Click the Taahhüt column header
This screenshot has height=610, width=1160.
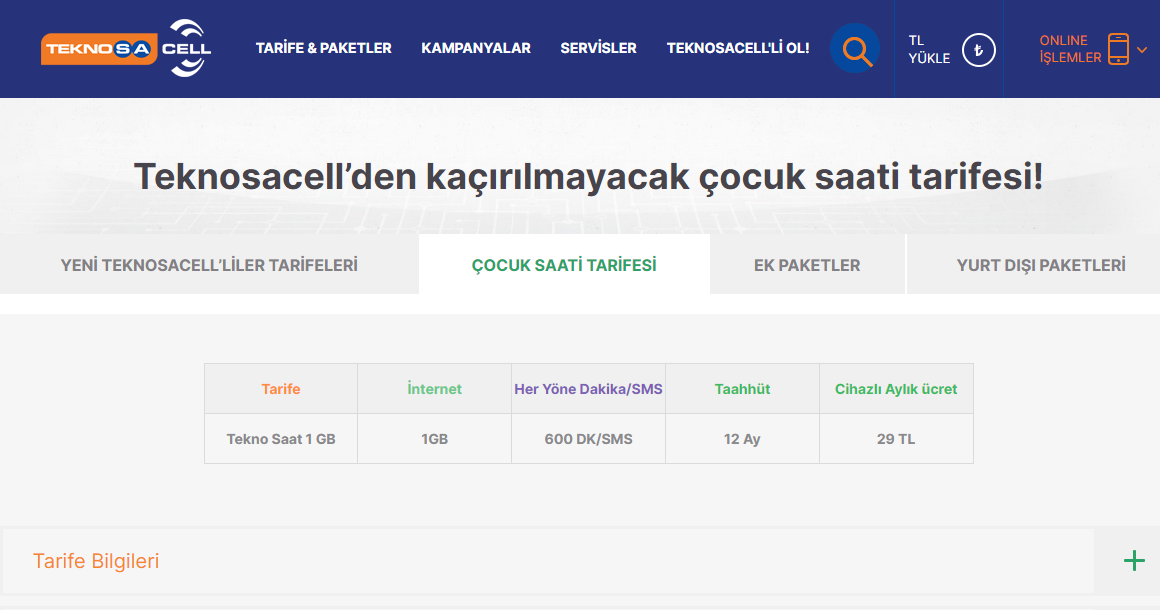[742, 389]
